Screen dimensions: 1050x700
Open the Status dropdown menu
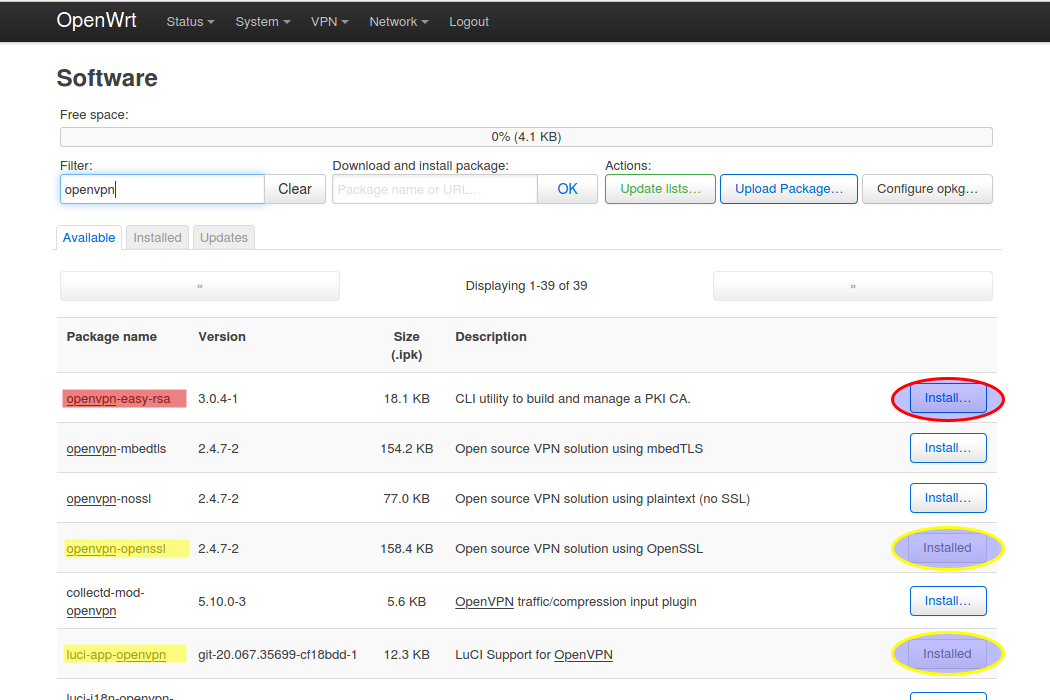click(190, 21)
